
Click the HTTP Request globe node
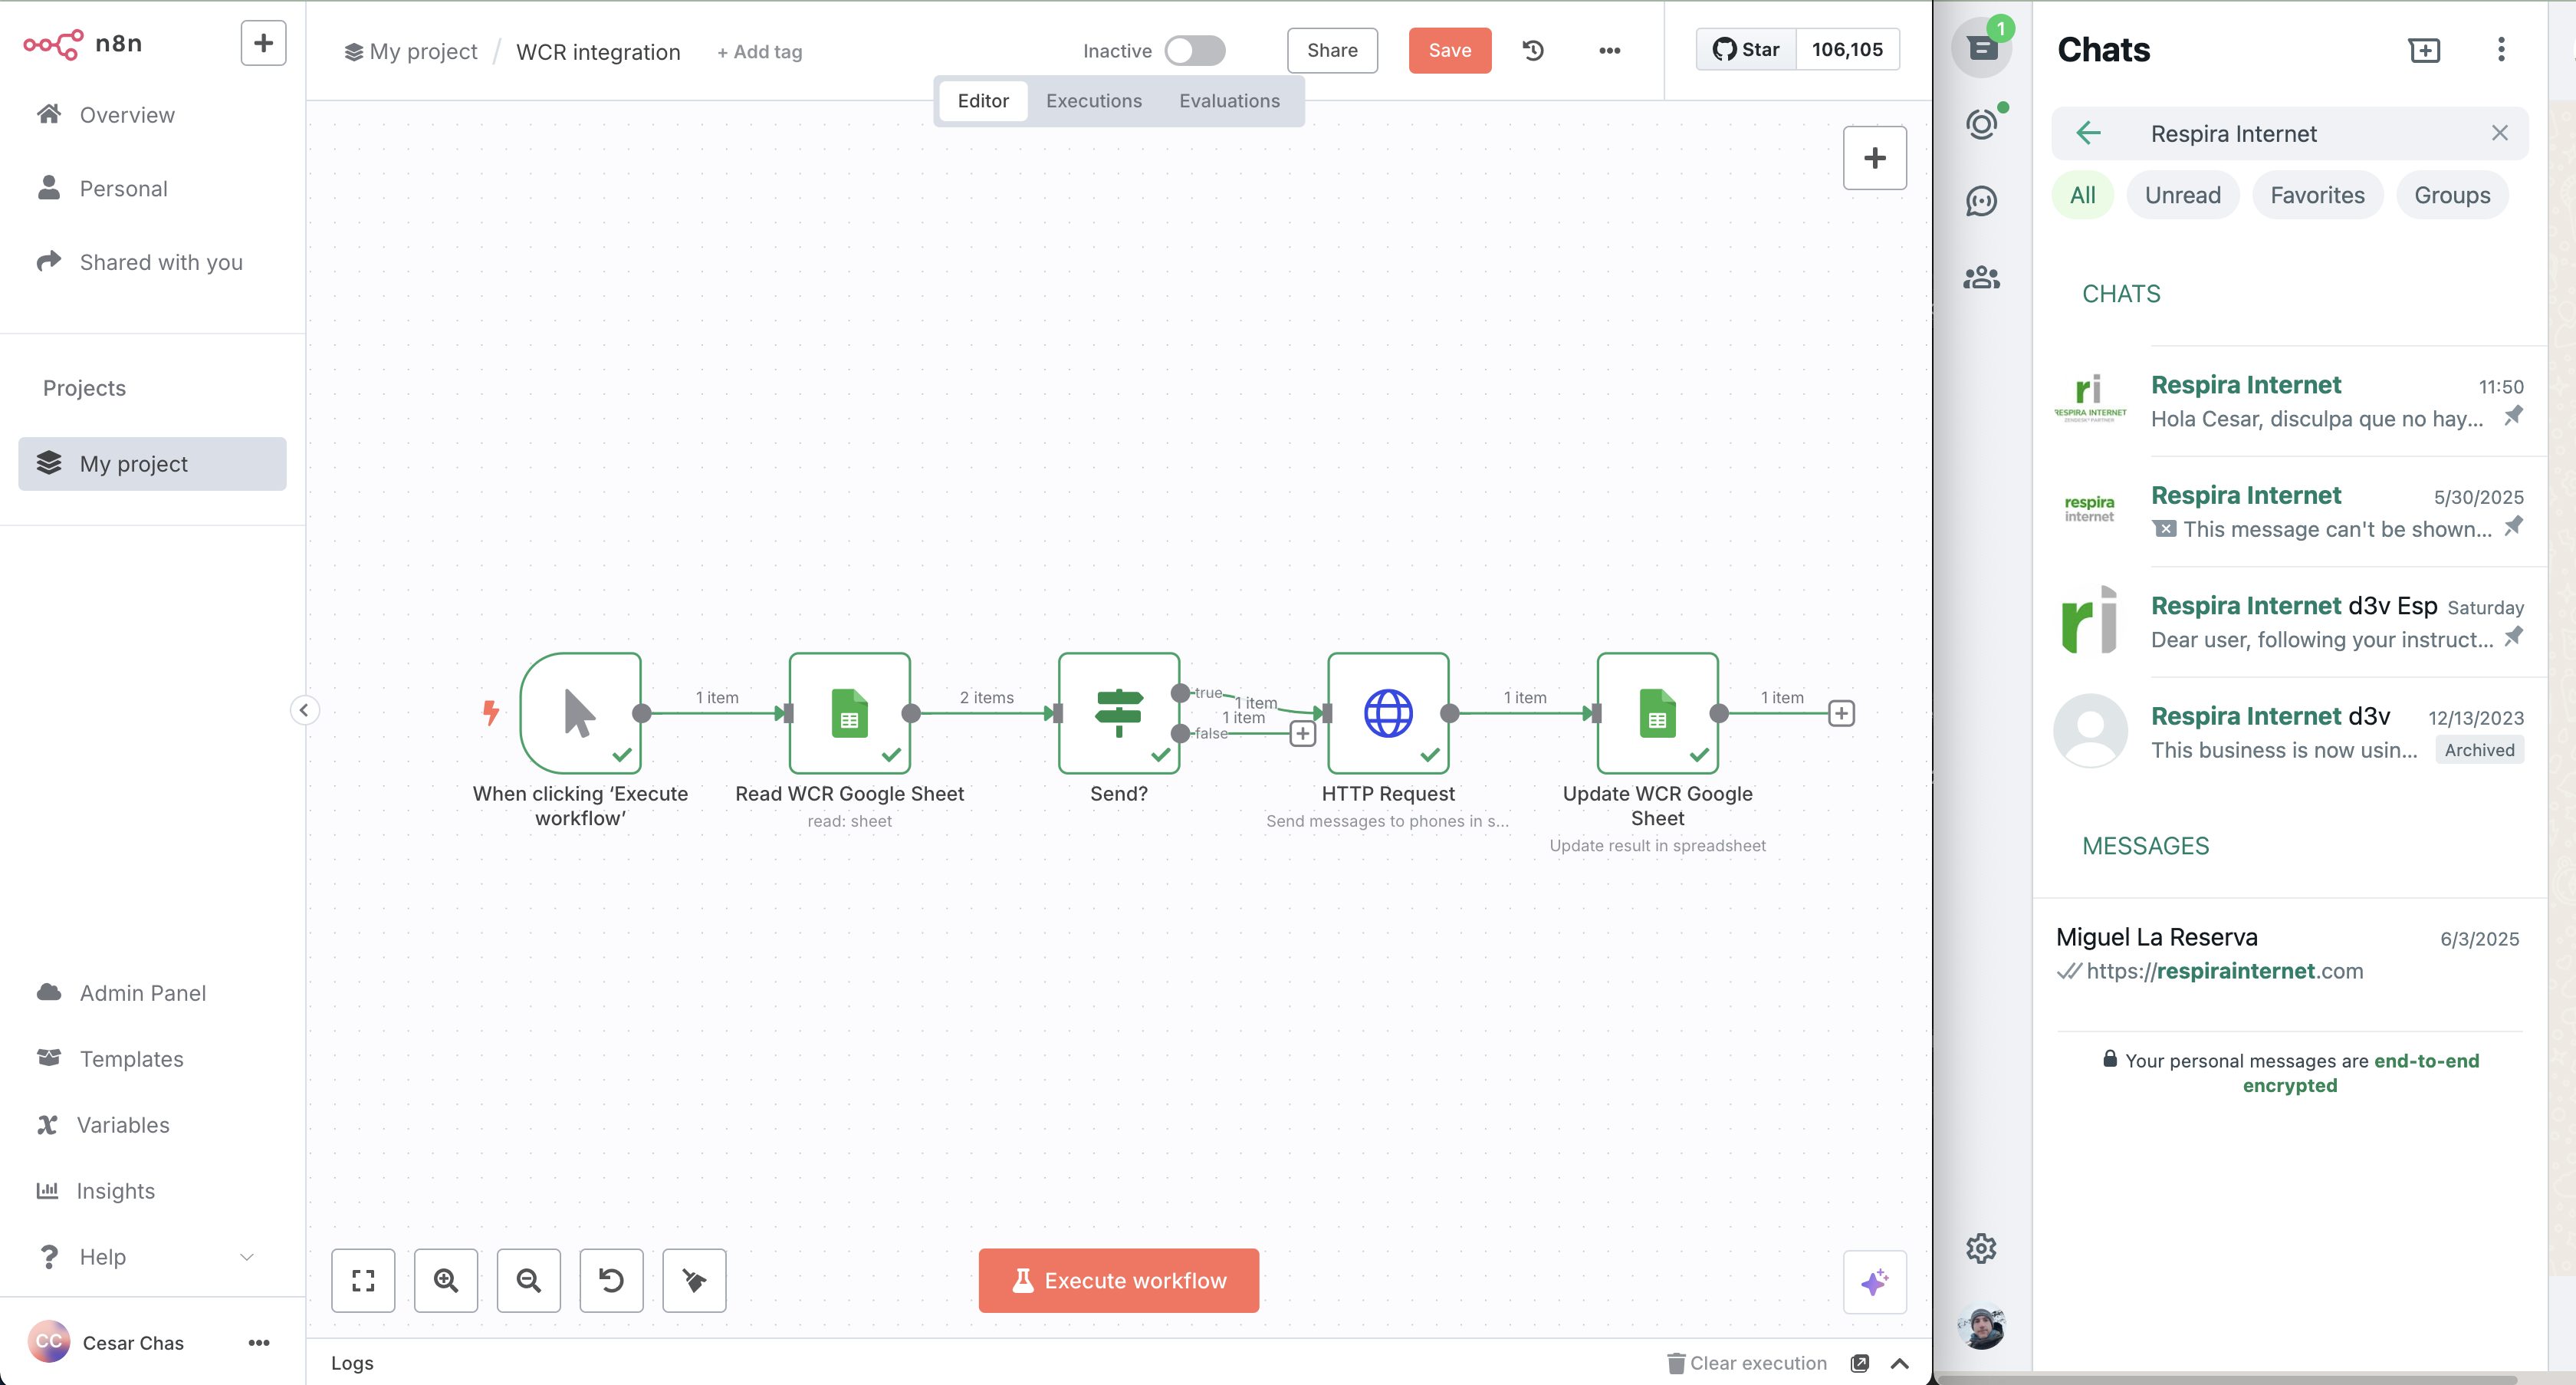coord(1387,713)
